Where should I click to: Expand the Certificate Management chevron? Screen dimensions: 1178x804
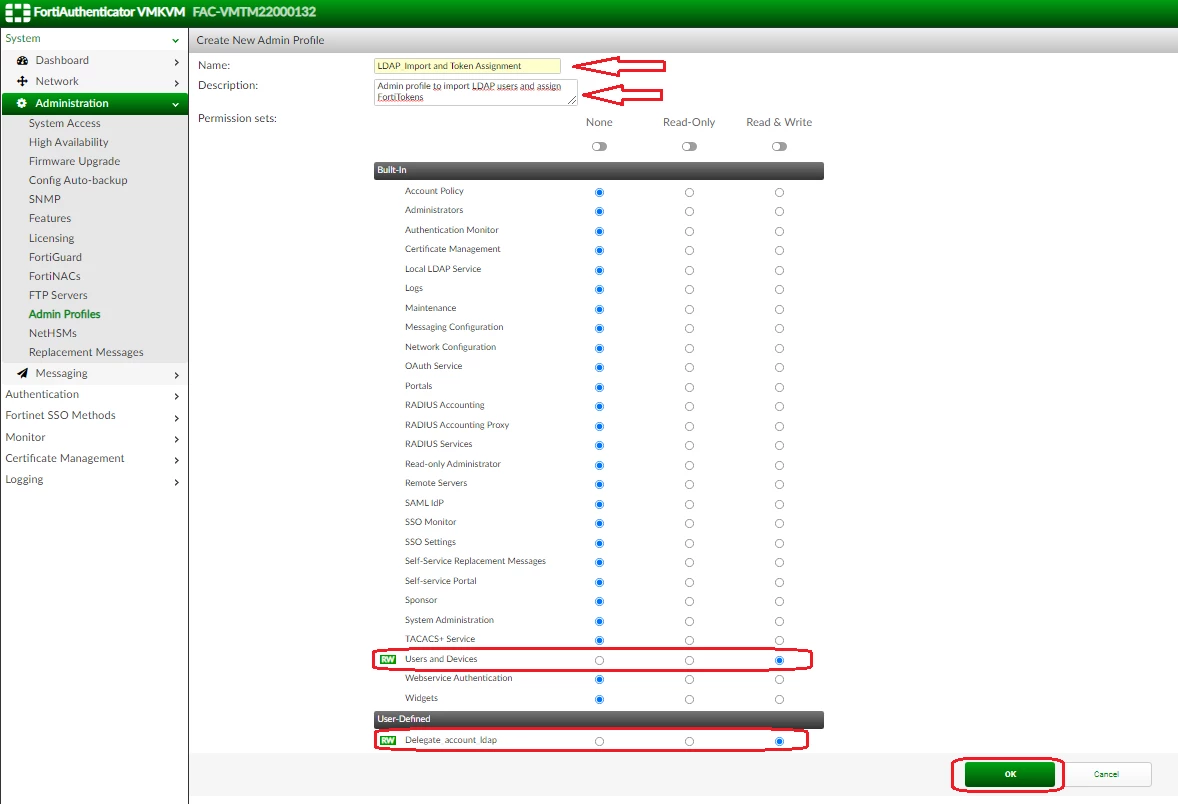pos(177,460)
